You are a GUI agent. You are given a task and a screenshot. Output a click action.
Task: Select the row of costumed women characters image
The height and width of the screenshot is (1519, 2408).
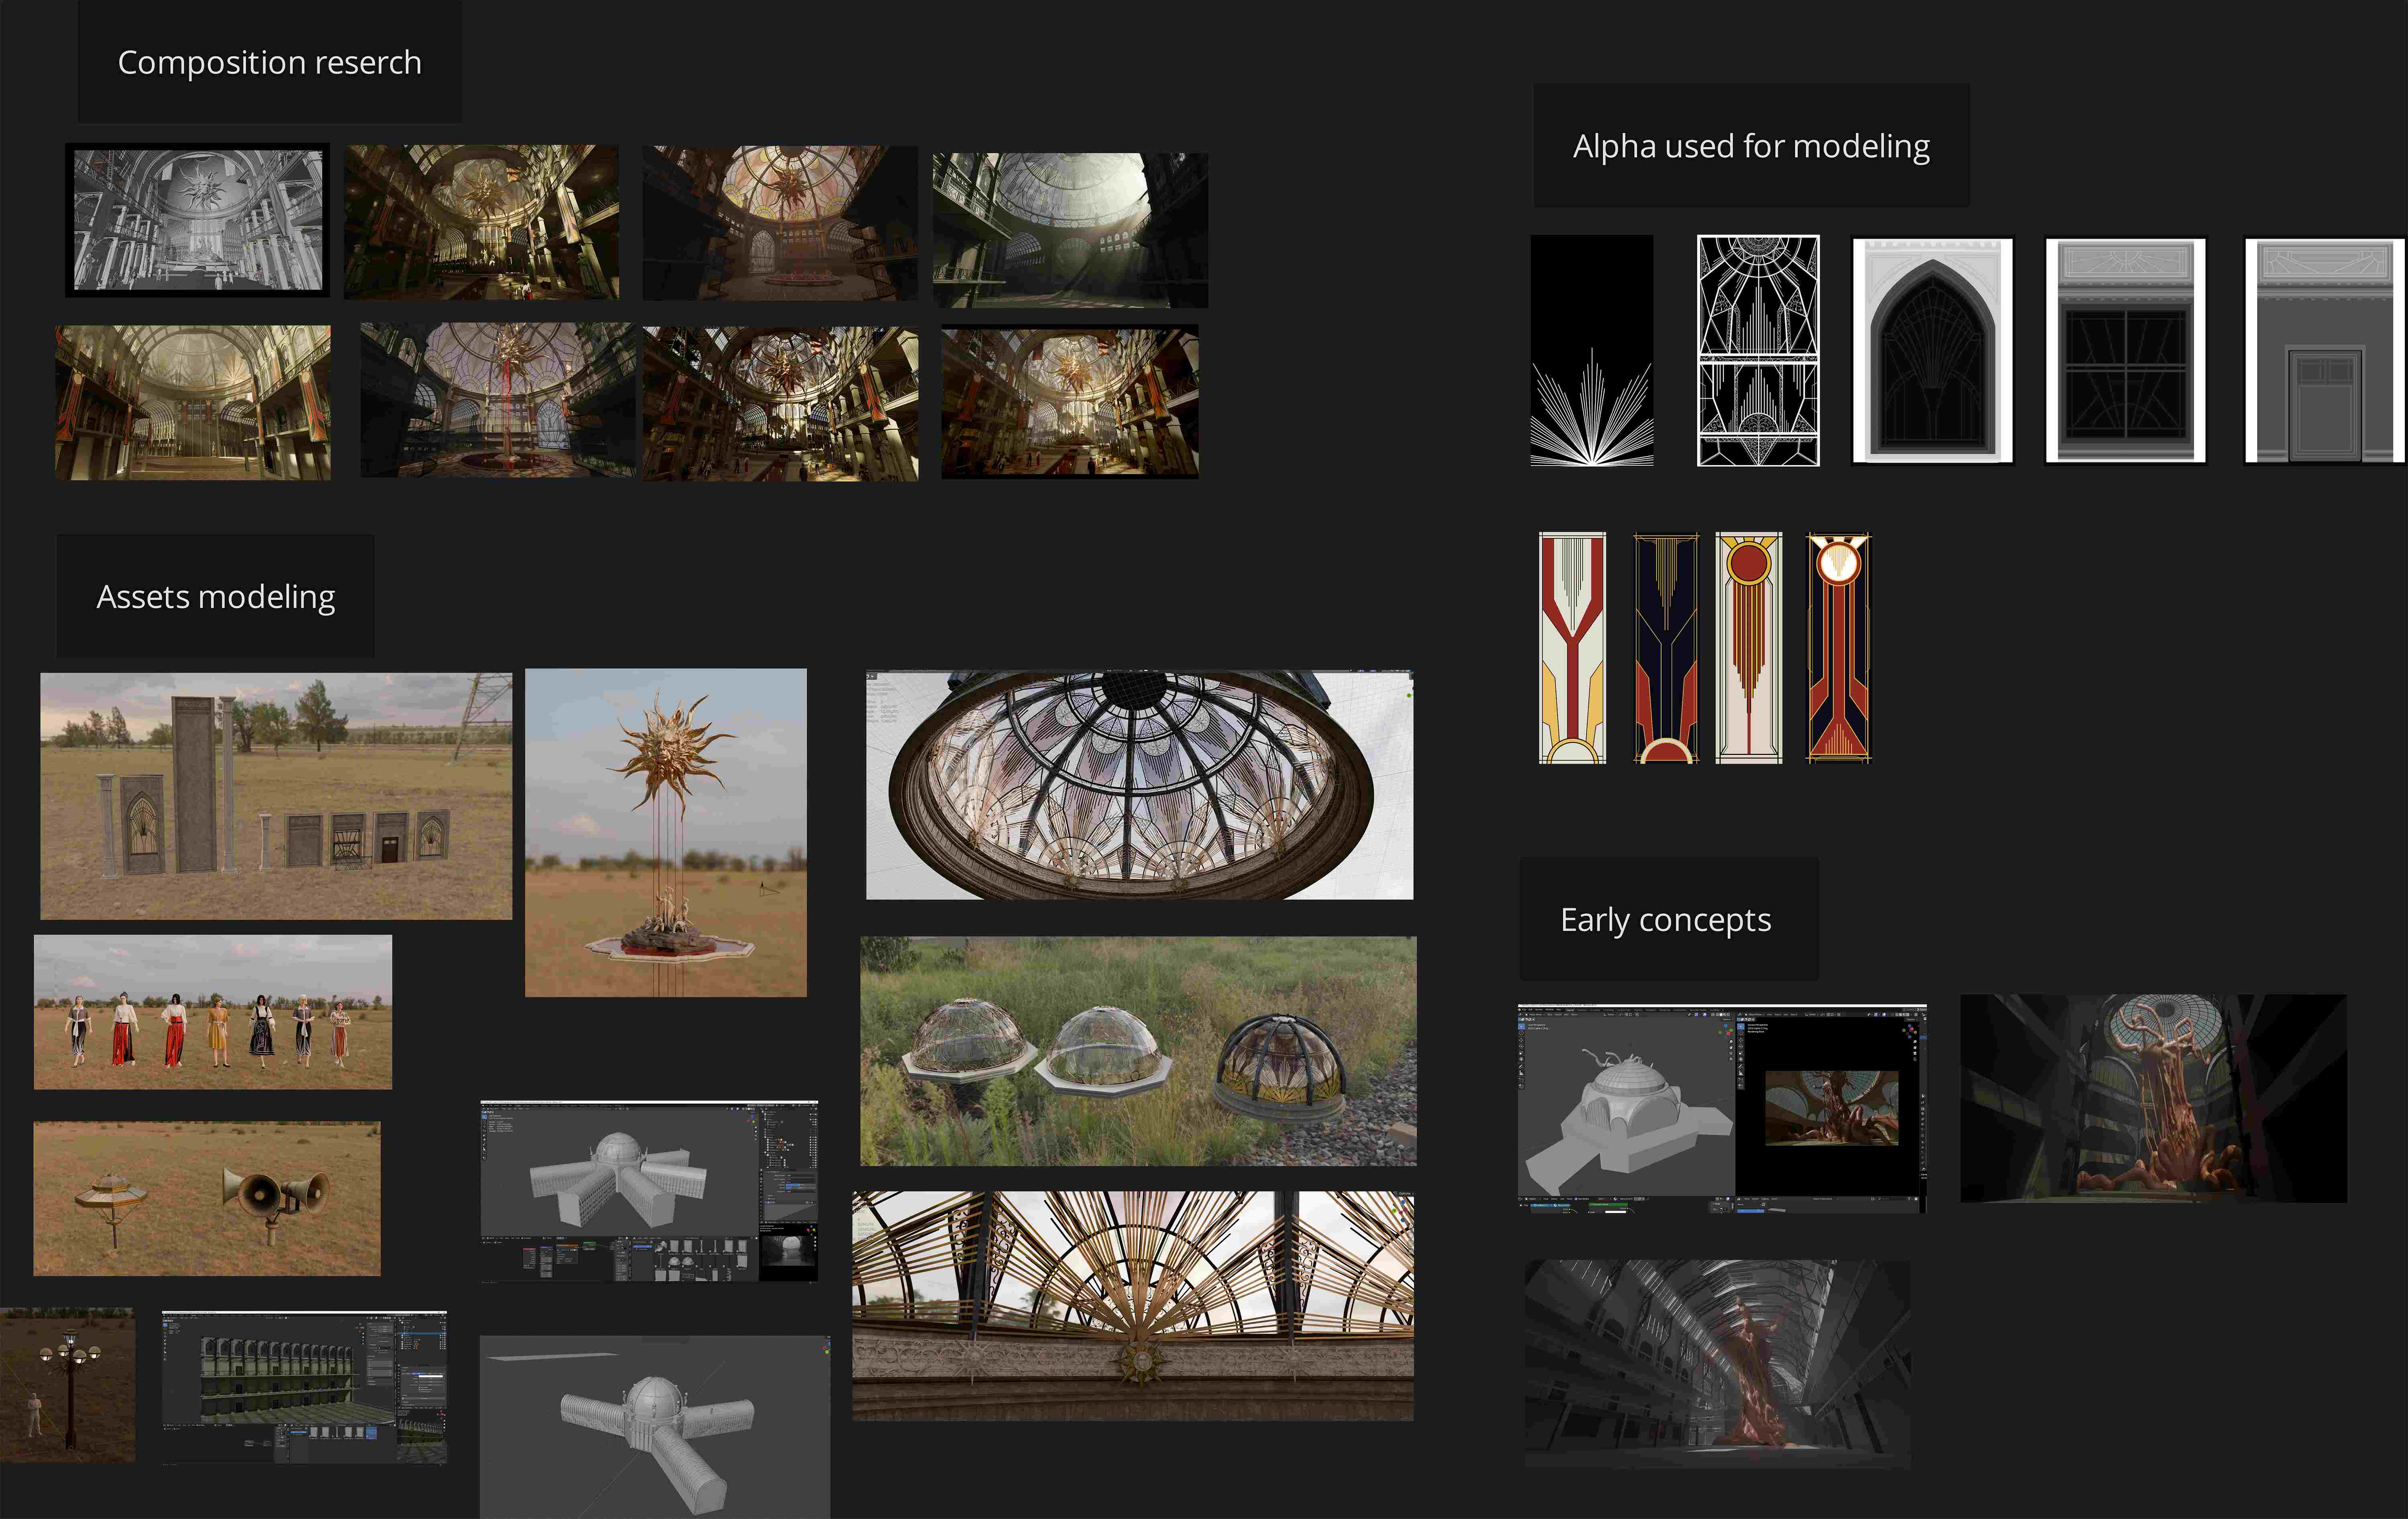pos(213,1012)
